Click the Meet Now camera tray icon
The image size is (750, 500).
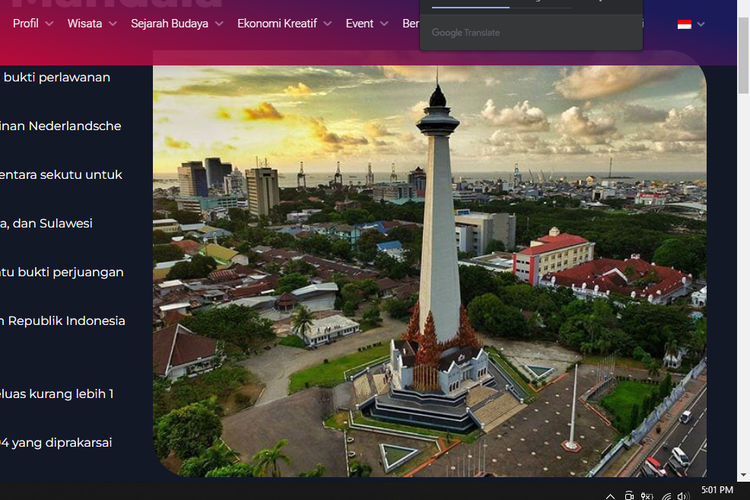click(629, 496)
